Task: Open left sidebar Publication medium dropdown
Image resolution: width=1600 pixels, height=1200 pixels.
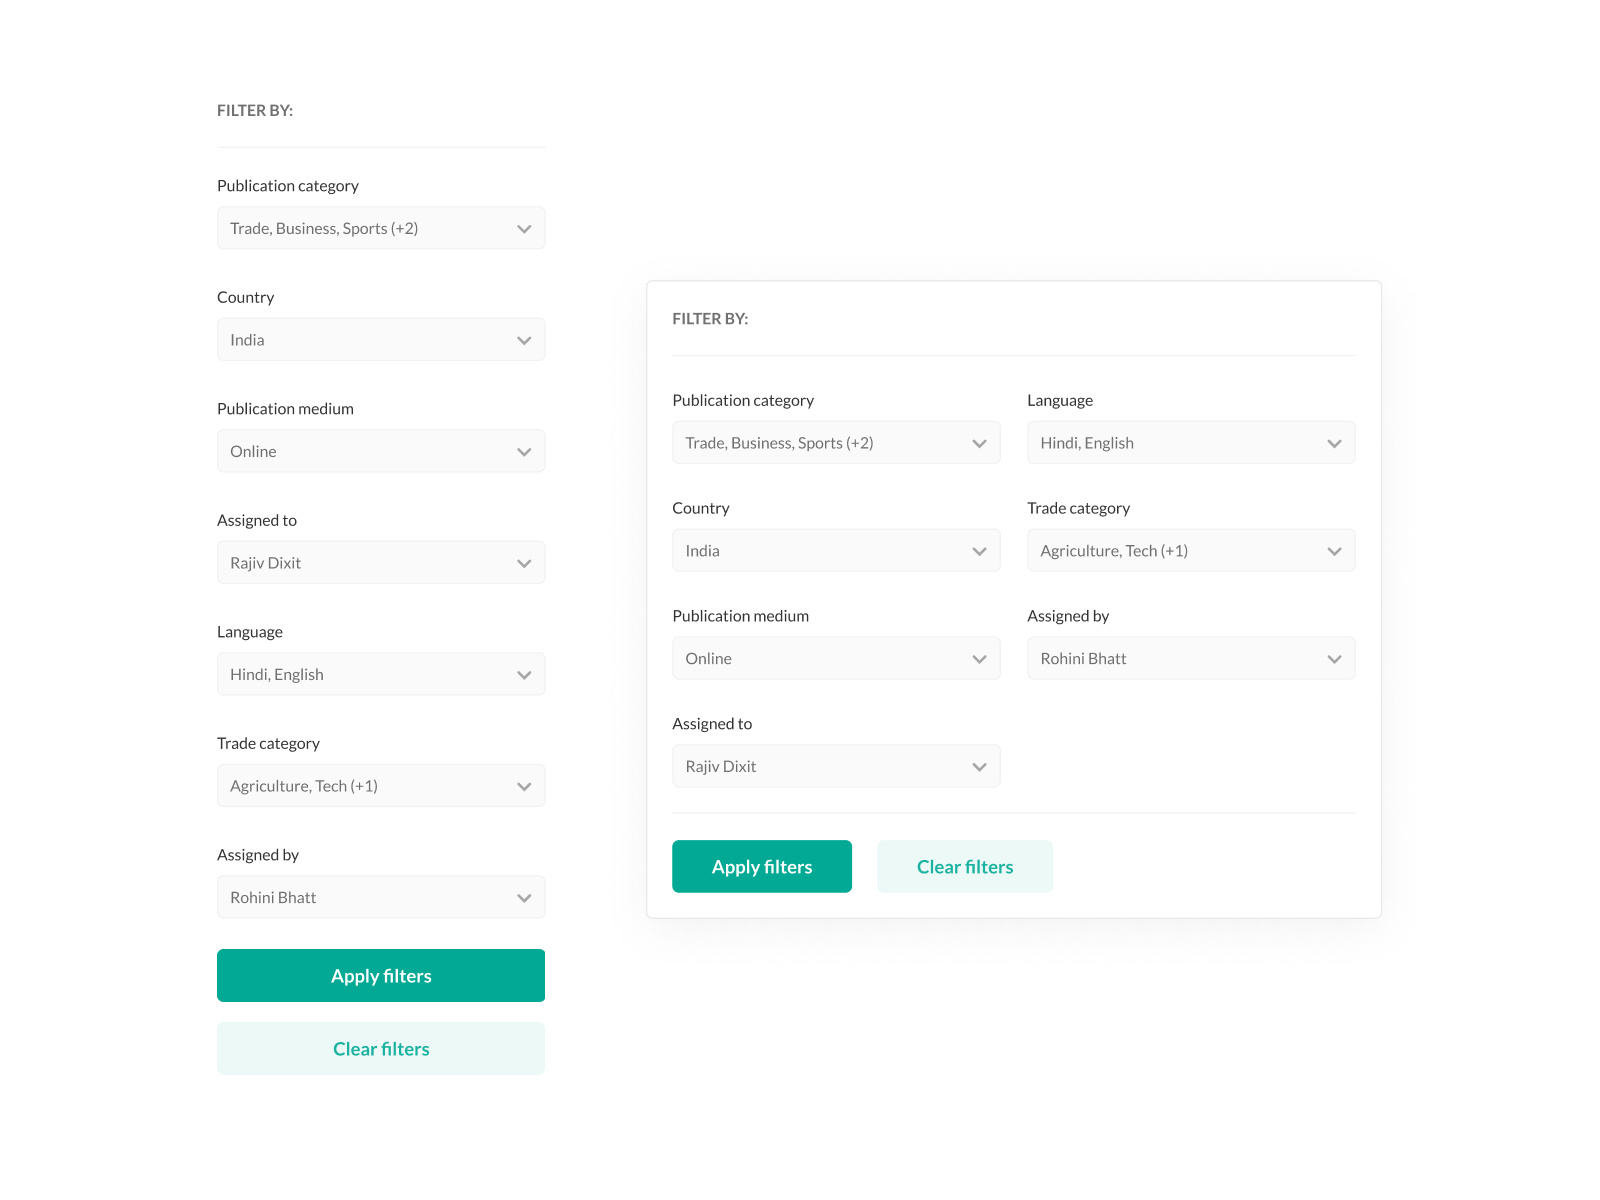Action: point(381,451)
